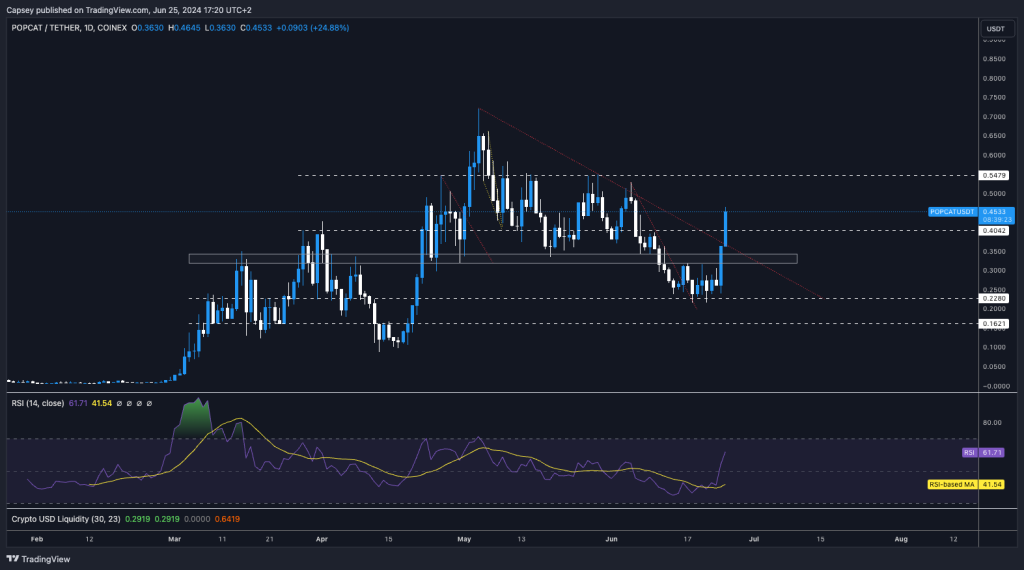The image size is (1024, 570).
Task: Click the RSI-based MA axis label
Action: tap(952, 484)
